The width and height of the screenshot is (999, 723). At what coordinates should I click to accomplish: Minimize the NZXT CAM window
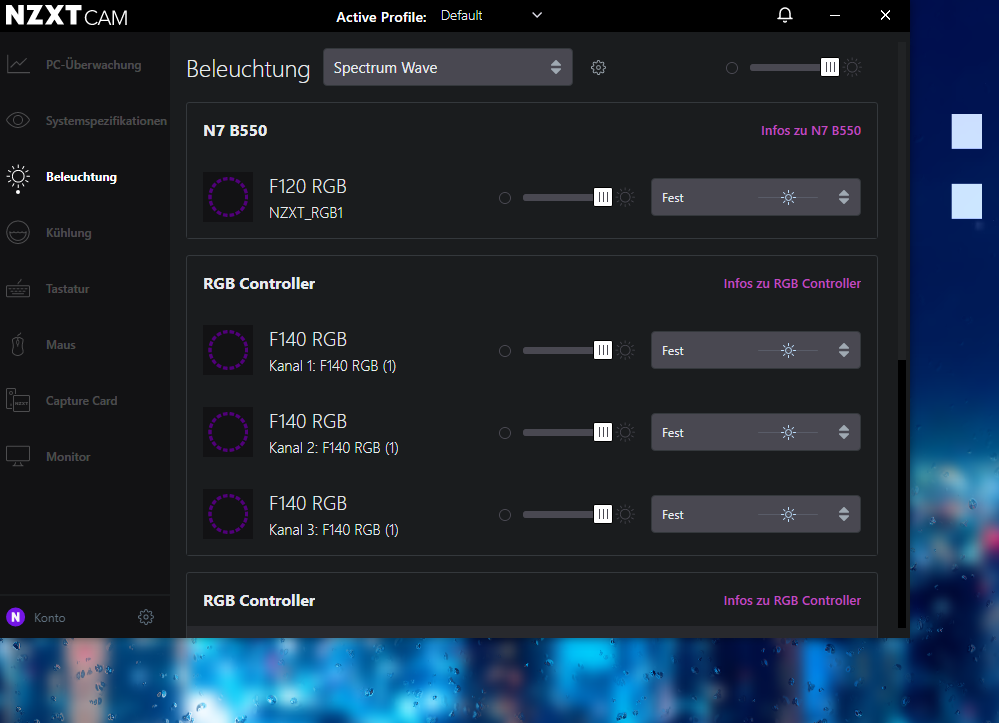point(835,15)
